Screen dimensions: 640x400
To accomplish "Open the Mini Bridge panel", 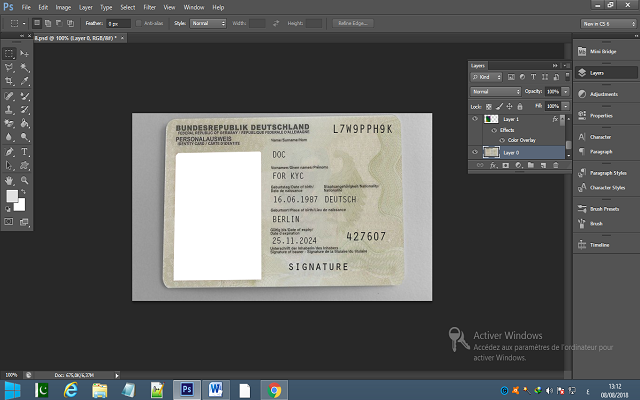I will coord(603,51).
